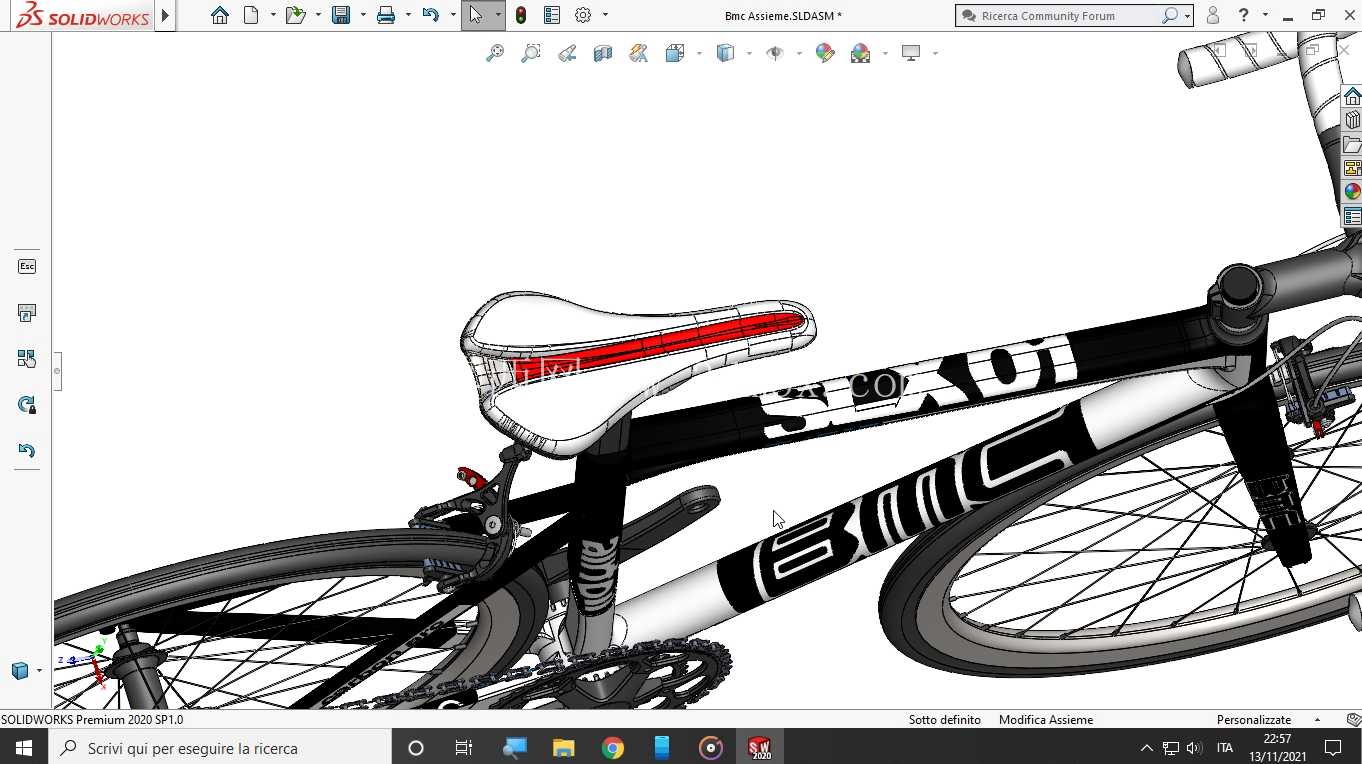Click the Esc button in left toolbar

[27, 266]
